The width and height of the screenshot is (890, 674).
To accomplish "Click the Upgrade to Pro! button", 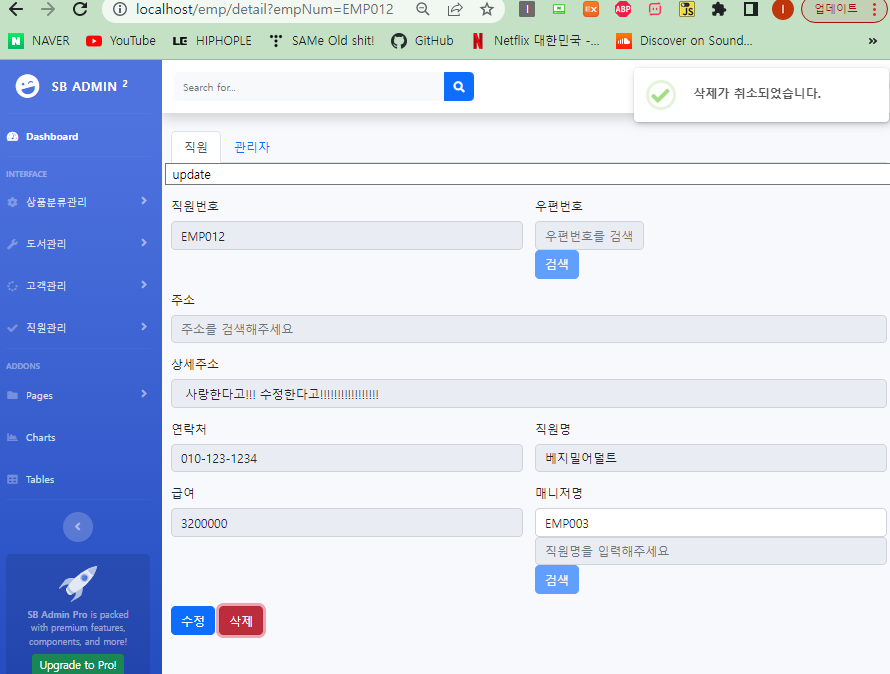I will [78, 664].
